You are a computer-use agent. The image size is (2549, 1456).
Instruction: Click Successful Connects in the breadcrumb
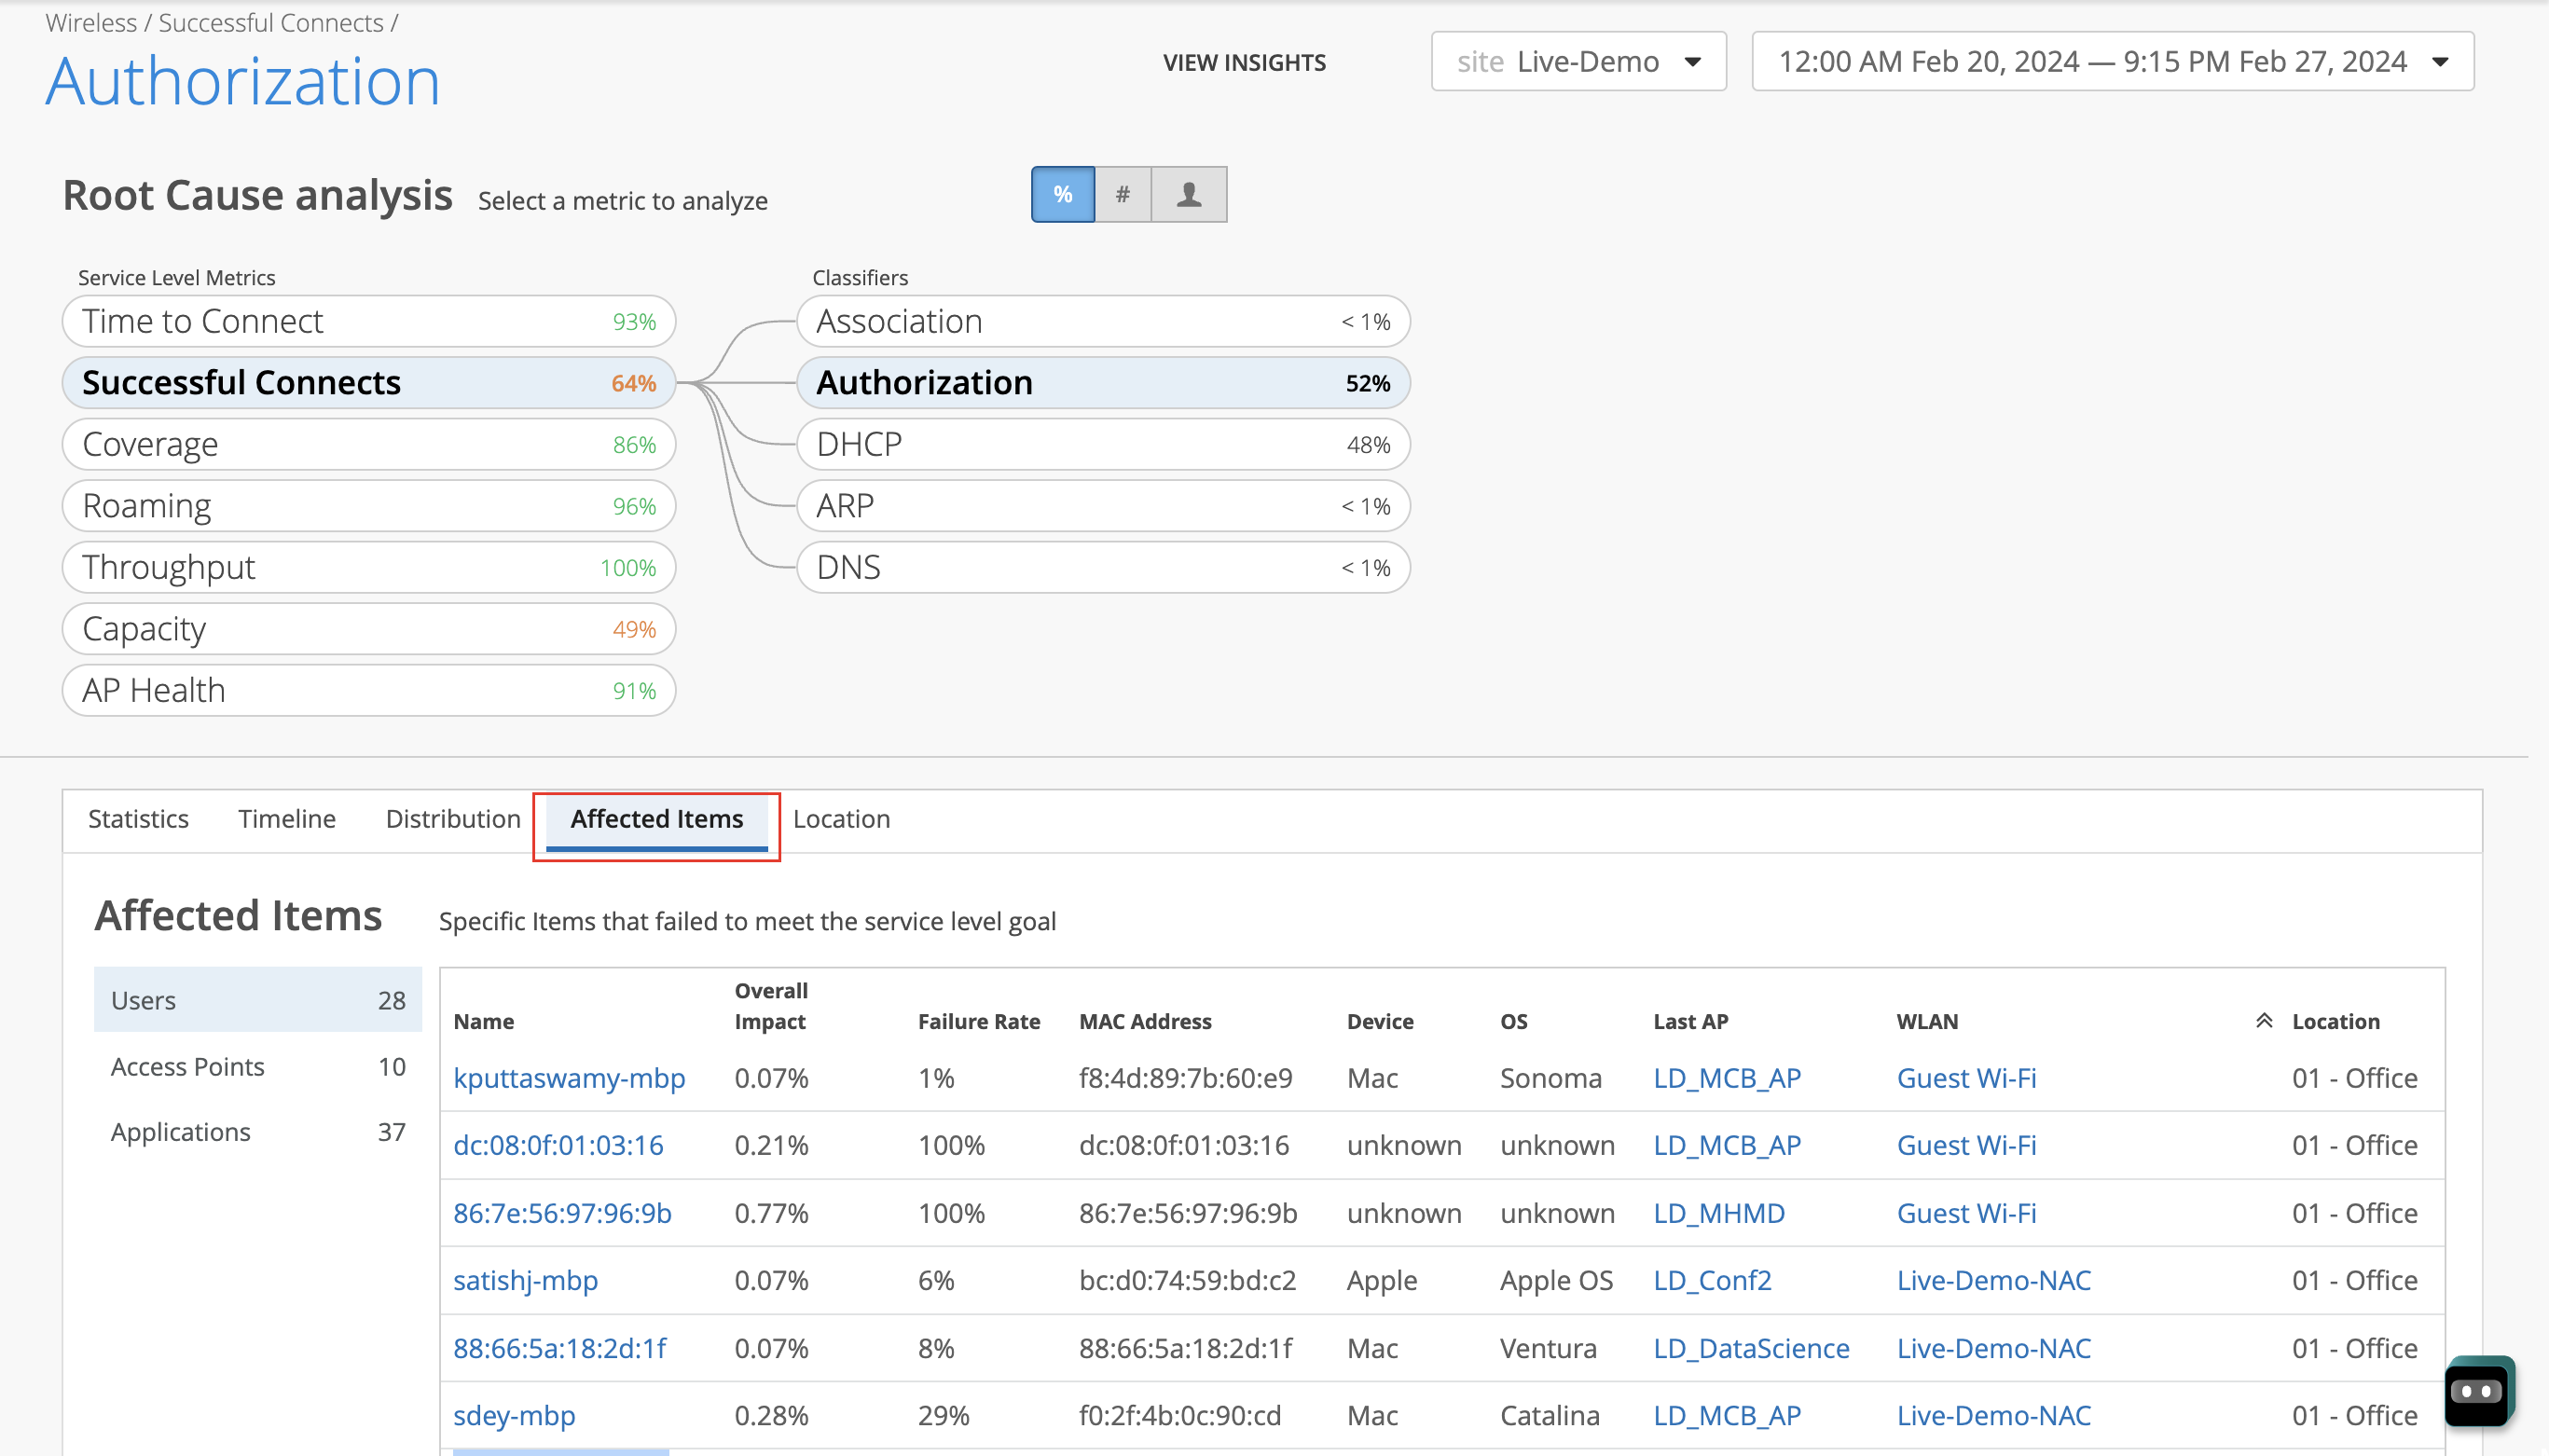271,22
